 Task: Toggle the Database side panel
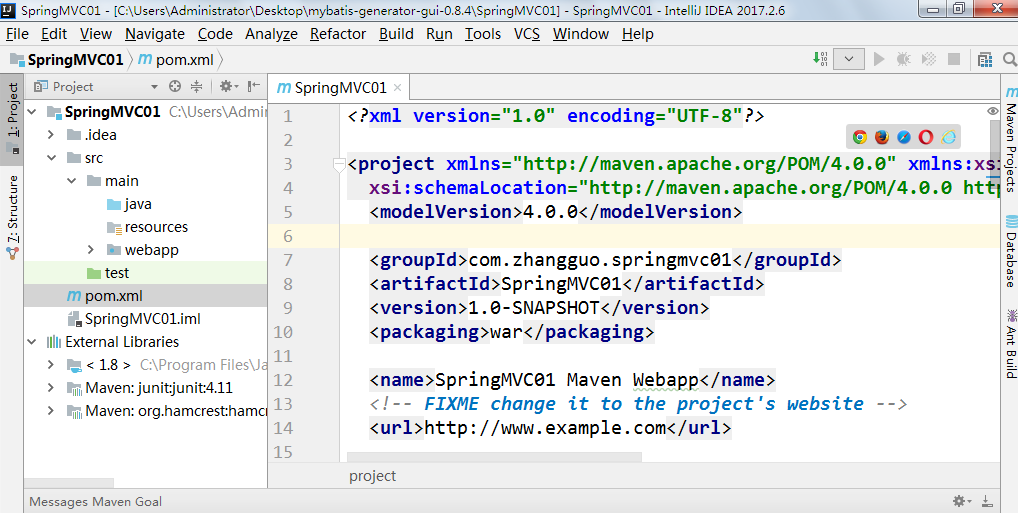pos(1010,251)
